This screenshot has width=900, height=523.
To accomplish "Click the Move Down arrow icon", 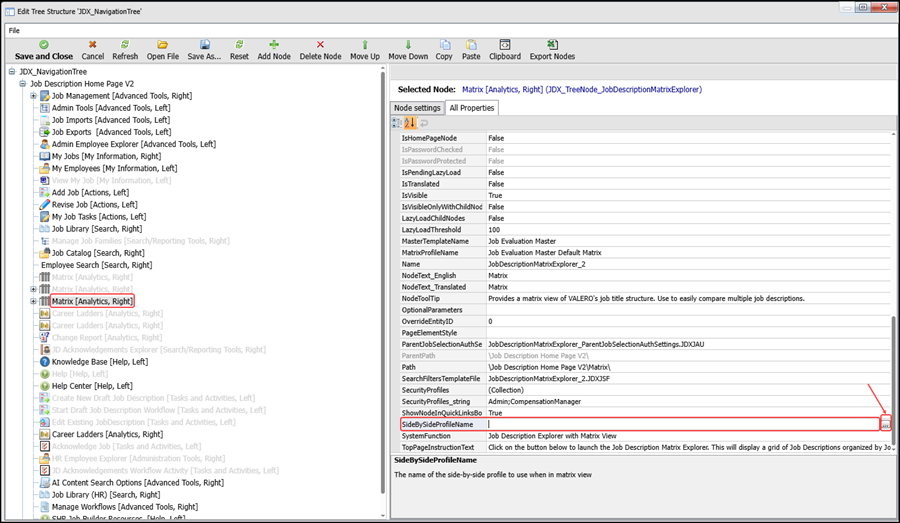I will [x=408, y=45].
